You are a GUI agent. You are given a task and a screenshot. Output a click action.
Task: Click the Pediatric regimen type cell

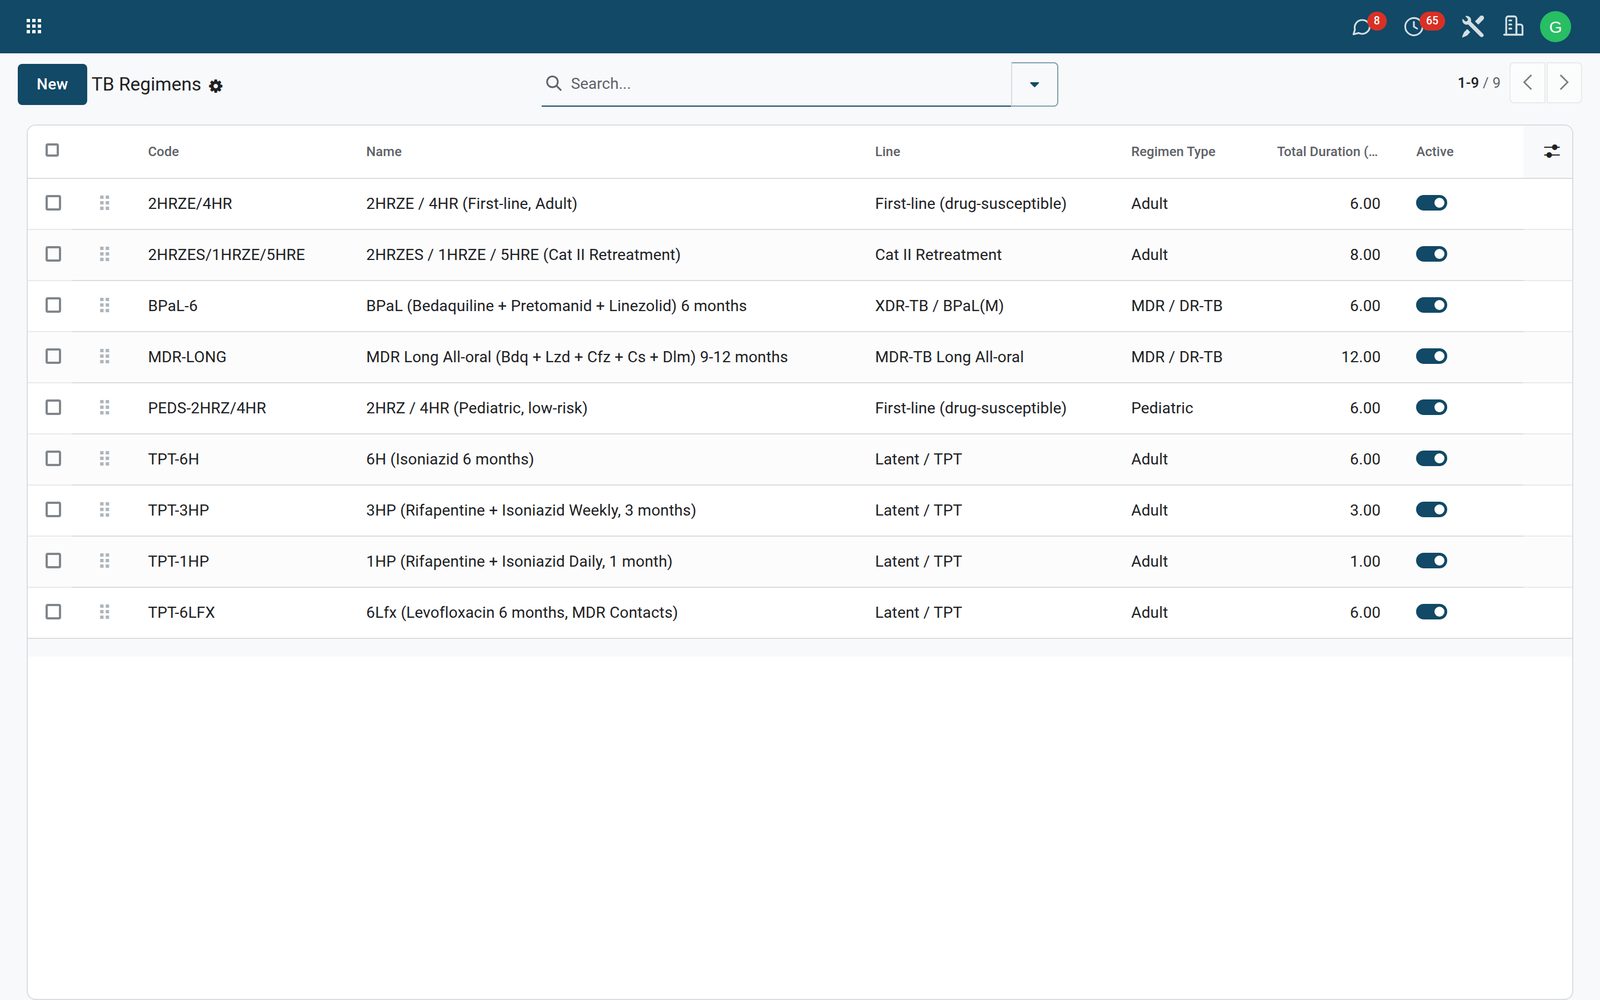(1162, 408)
